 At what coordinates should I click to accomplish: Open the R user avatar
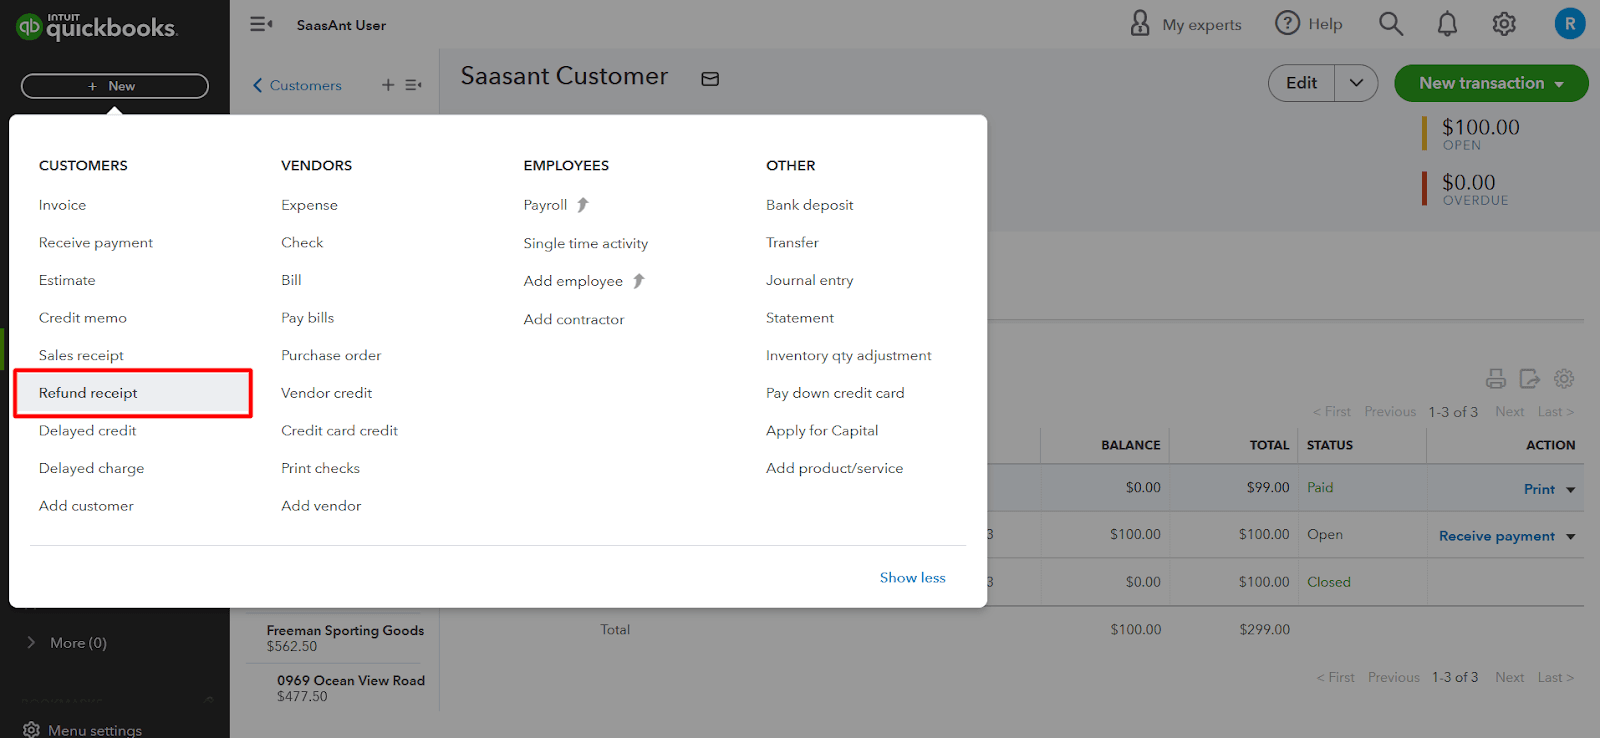[1570, 24]
